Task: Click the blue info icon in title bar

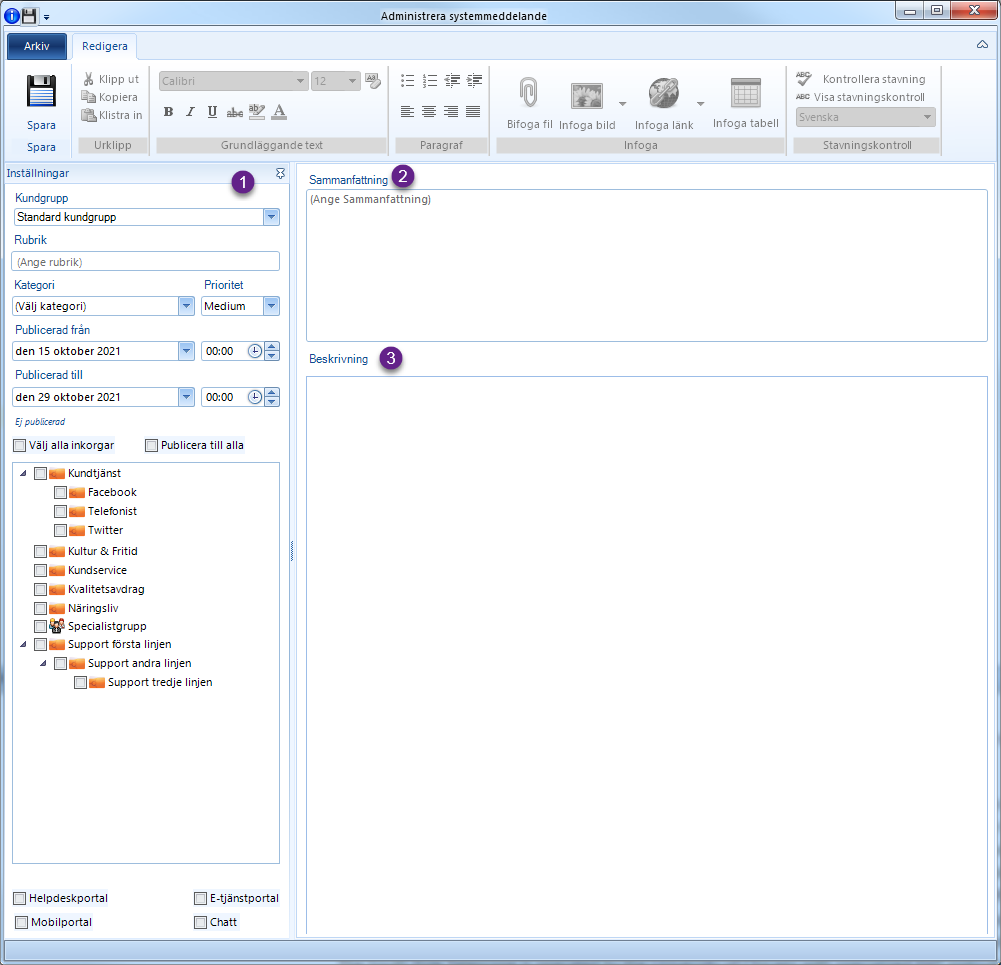Action: point(11,15)
